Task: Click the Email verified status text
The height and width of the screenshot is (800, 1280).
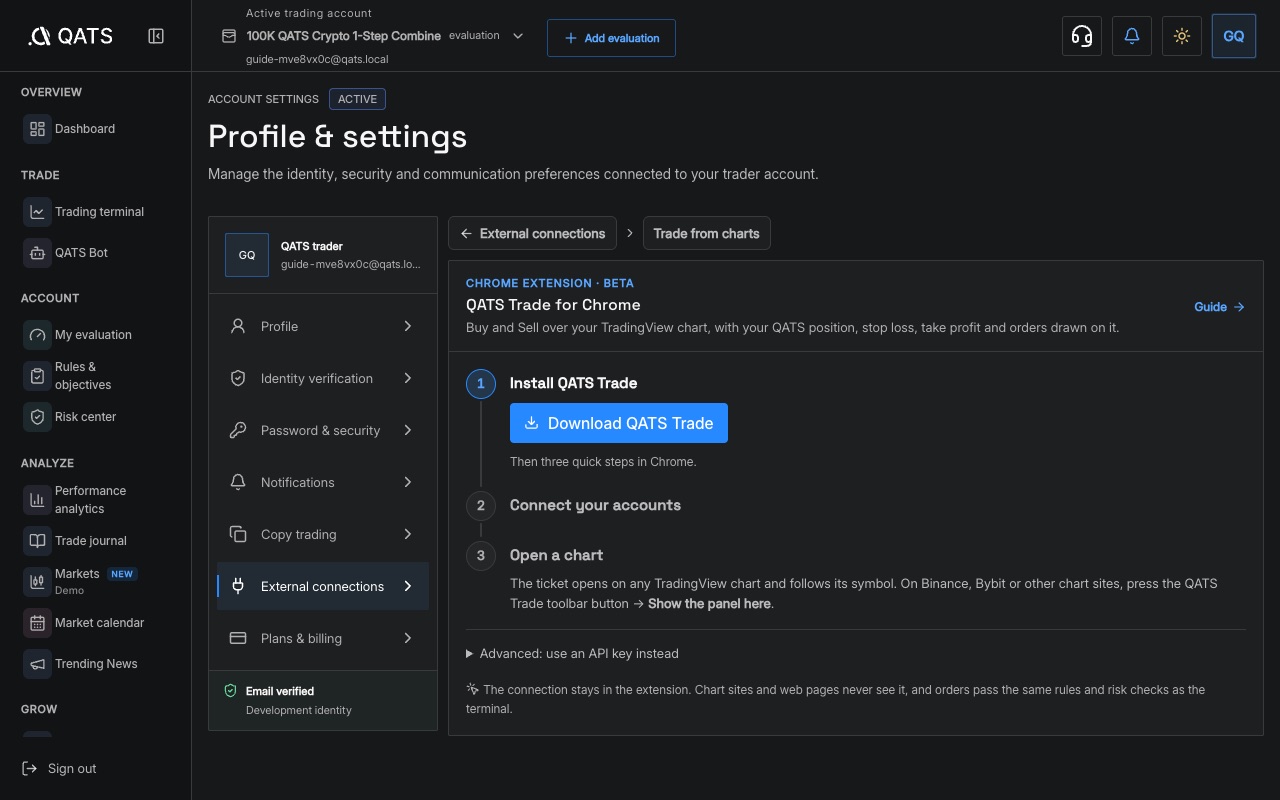Action: tap(280, 691)
